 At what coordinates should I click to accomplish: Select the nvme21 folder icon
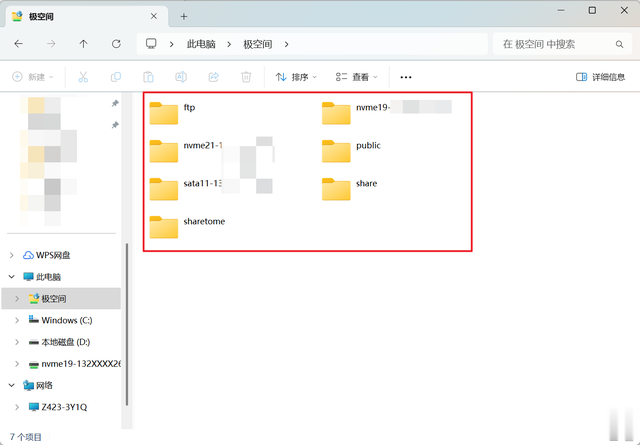(x=164, y=151)
